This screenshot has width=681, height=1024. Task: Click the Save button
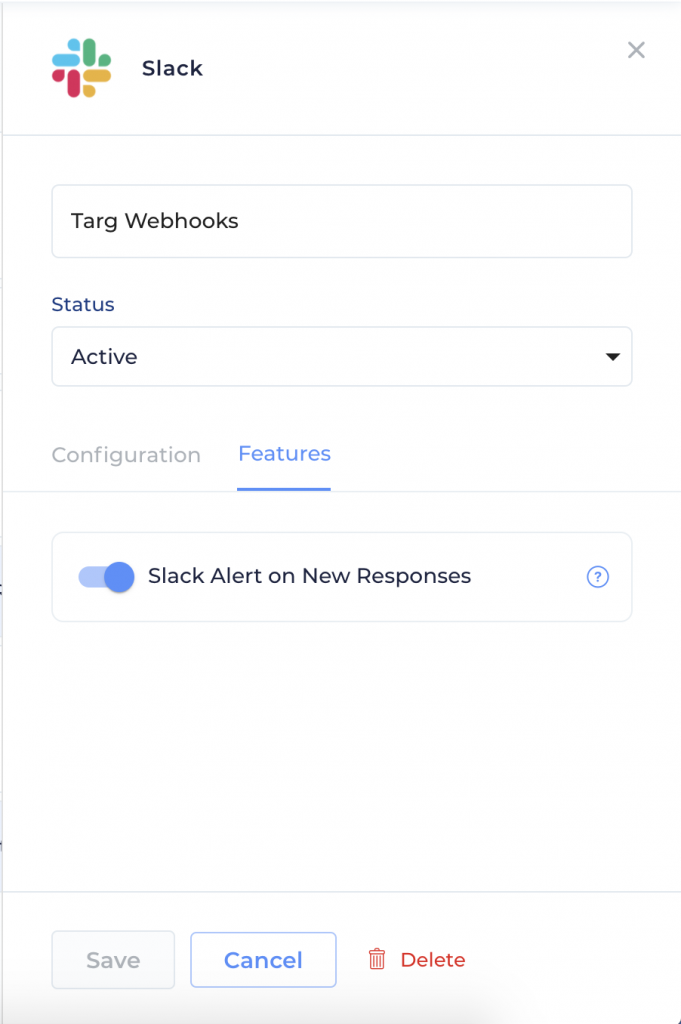[113, 960]
